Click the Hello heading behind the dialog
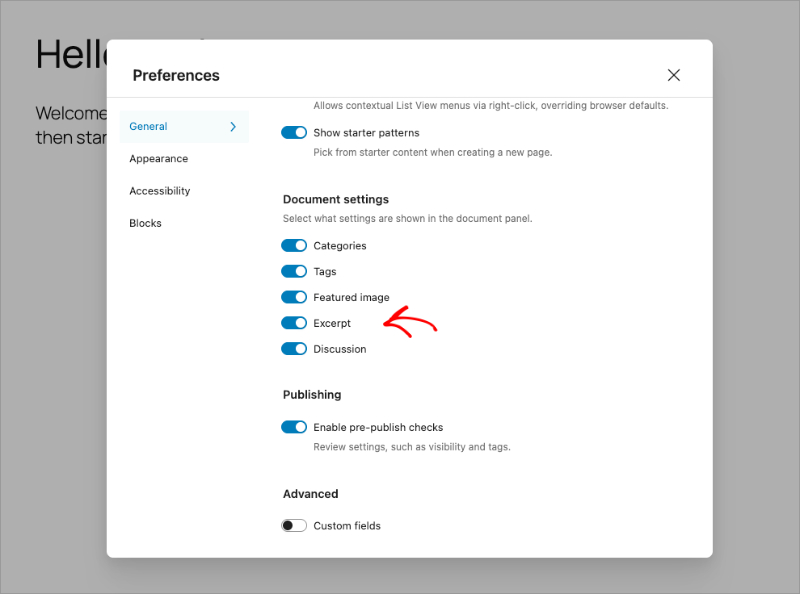Viewport: 800px width, 594px height. click(x=60, y=54)
